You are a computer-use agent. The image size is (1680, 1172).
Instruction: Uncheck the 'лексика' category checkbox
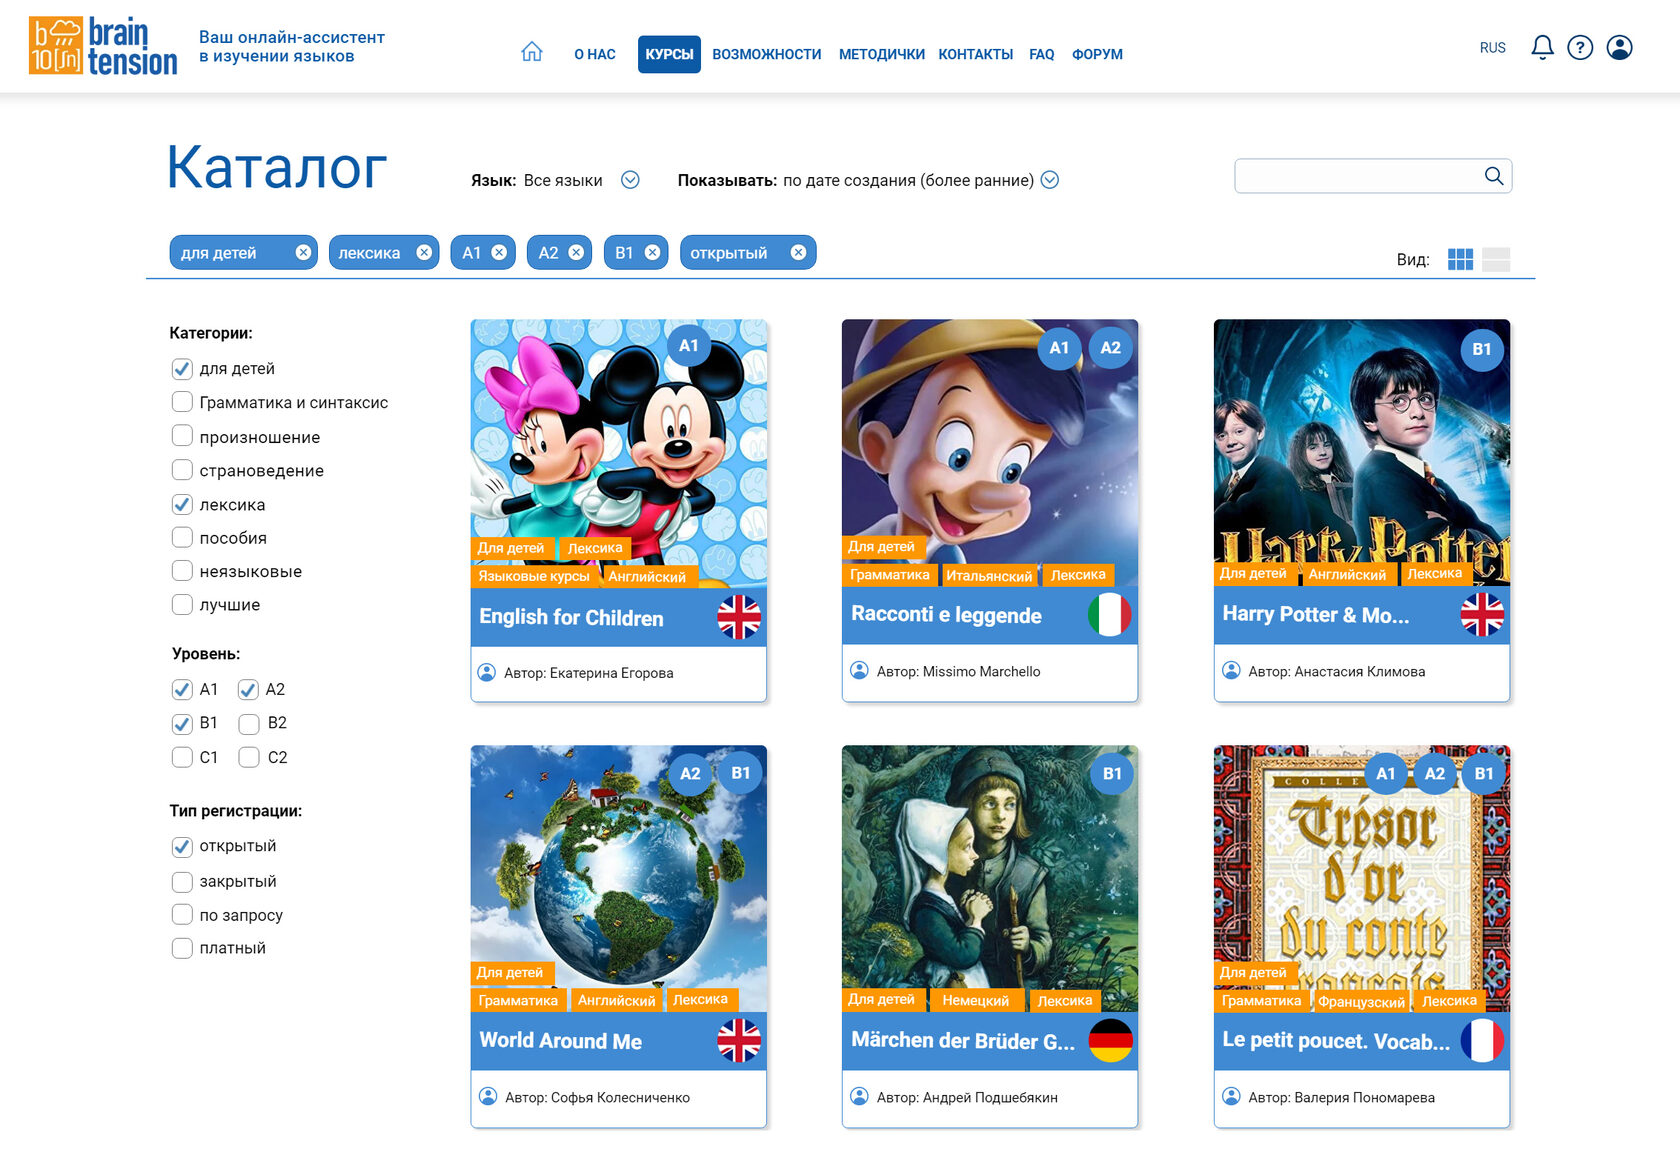pyautogui.click(x=182, y=504)
